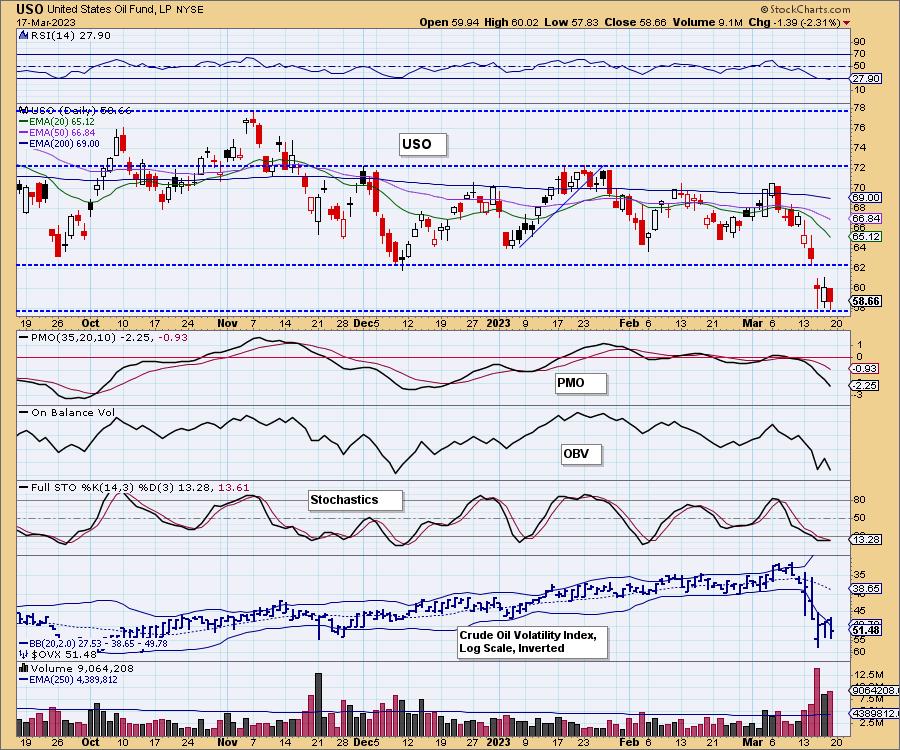Click the purple EMA(50) legend line
The image size is (900, 750).
(x=24, y=133)
